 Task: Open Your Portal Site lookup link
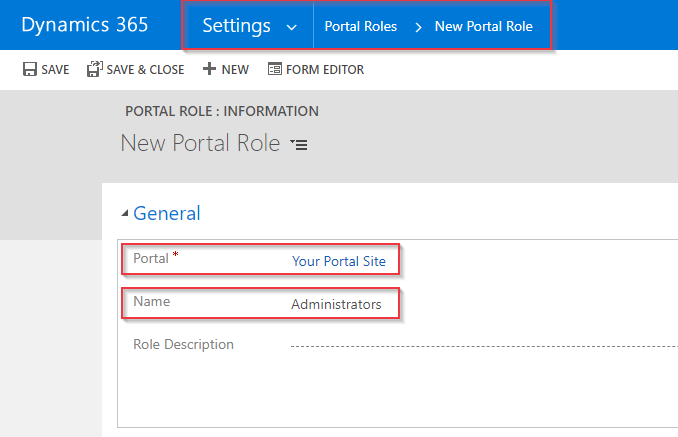click(x=339, y=261)
